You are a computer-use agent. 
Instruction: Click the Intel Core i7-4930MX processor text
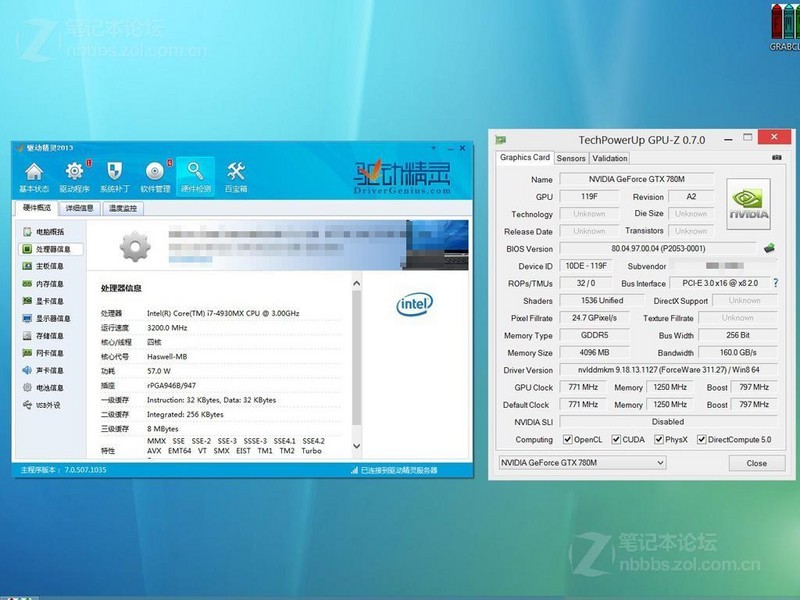point(223,313)
